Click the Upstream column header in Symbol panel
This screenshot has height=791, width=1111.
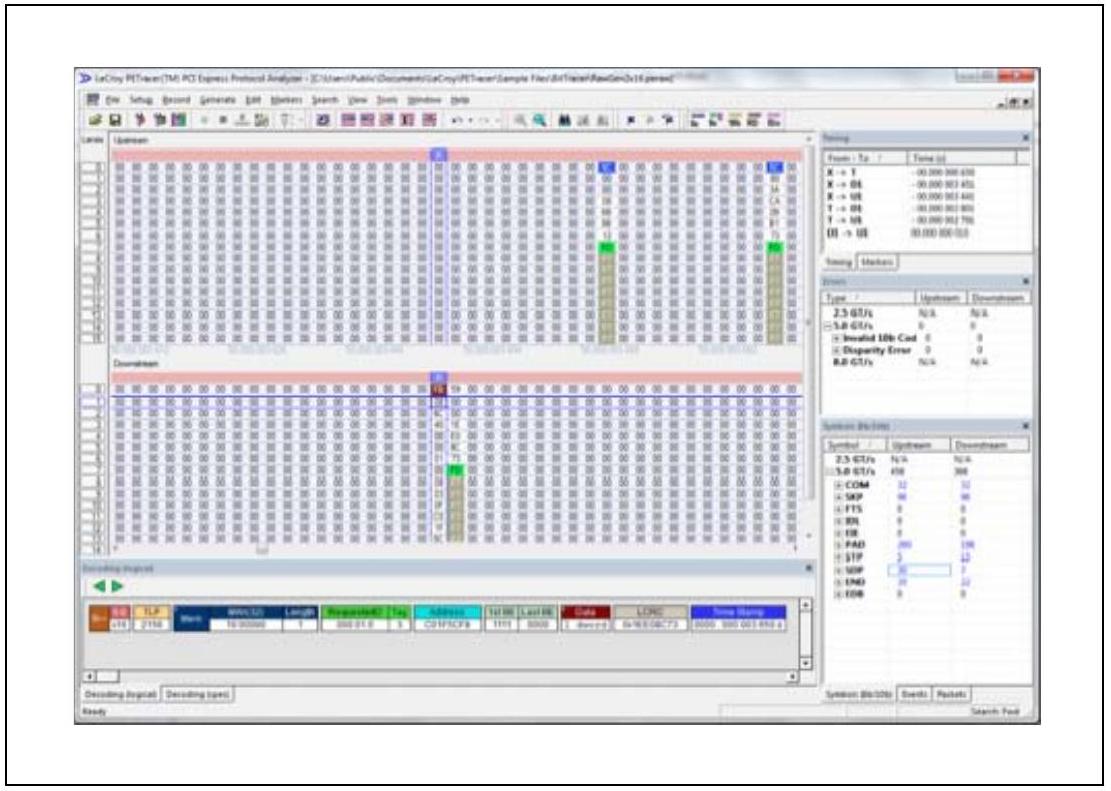pyautogui.click(x=919, y=445)
